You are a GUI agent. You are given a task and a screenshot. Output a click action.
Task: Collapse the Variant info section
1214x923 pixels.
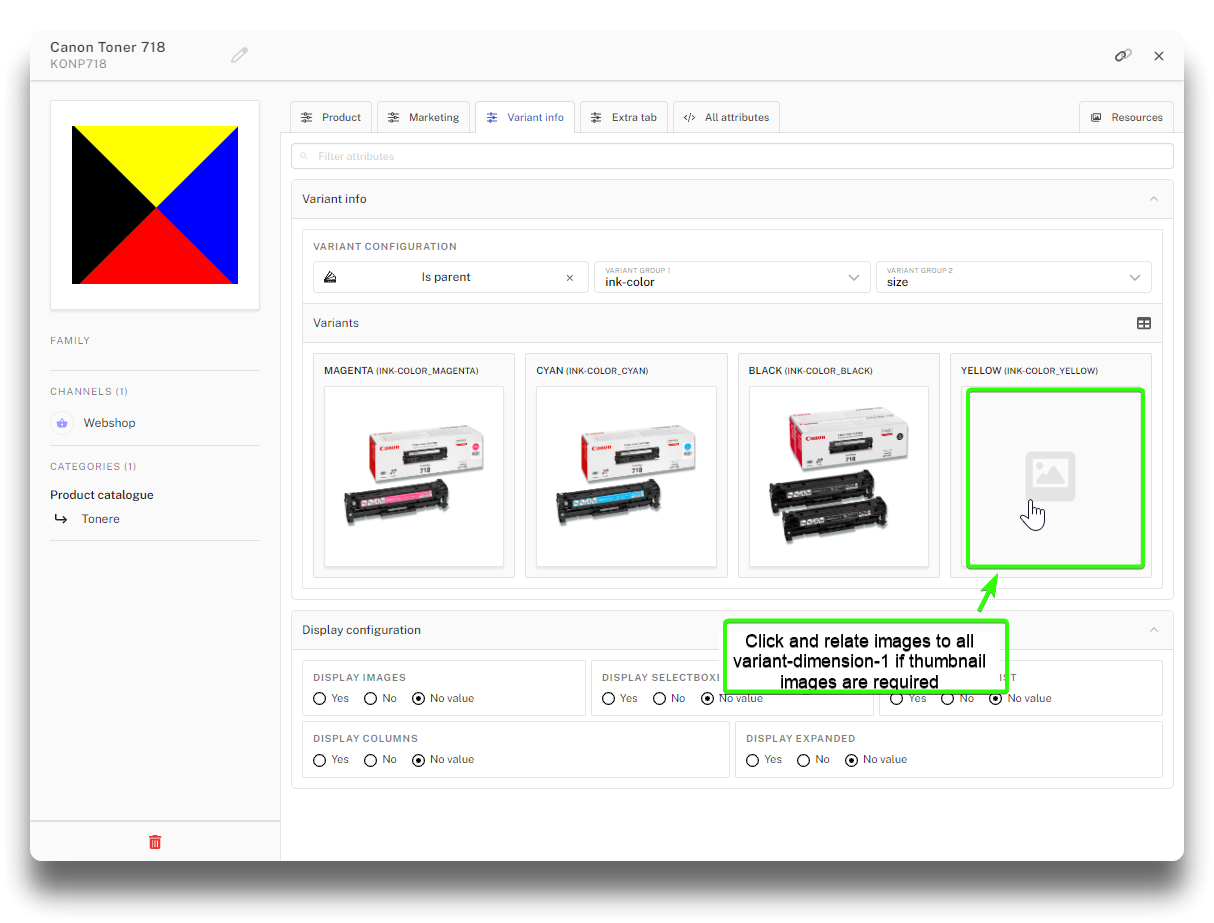(1154, 199)
